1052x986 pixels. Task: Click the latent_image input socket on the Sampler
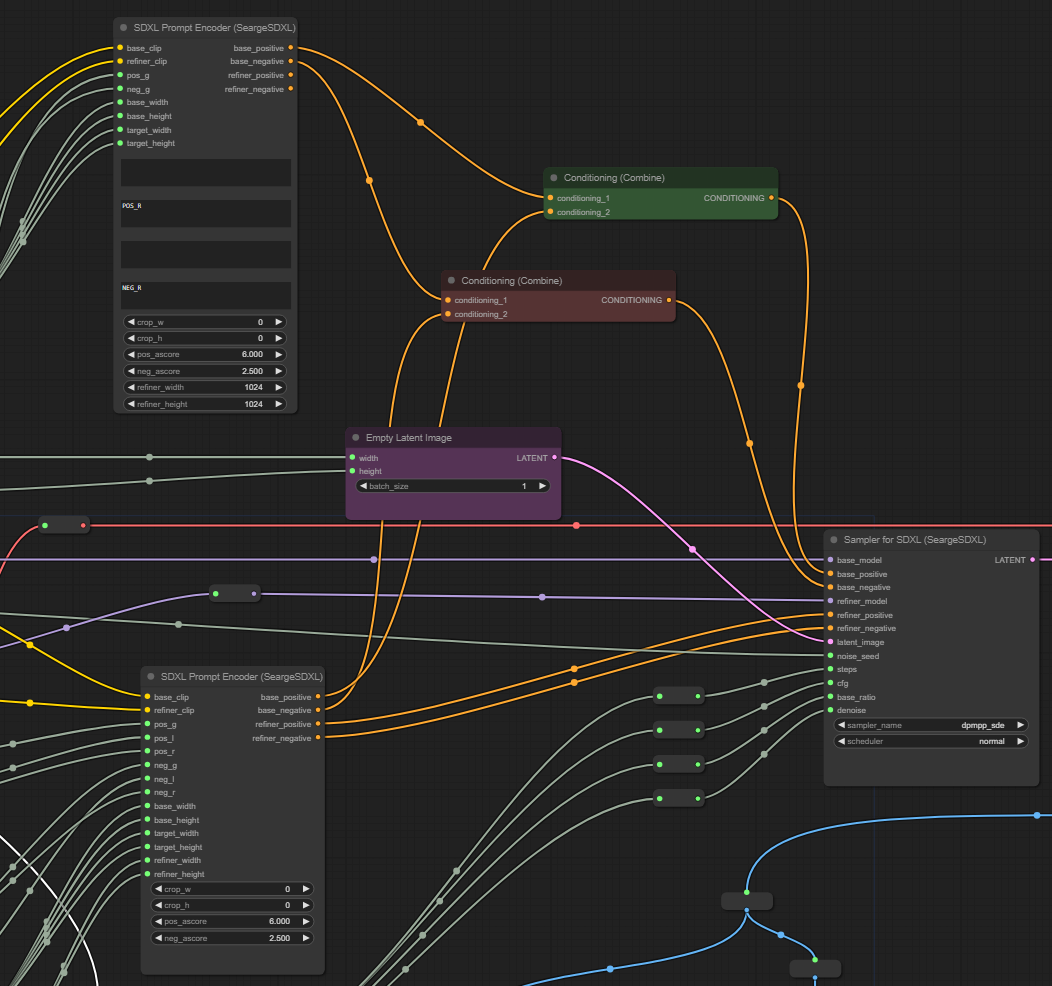click(830, 642)
